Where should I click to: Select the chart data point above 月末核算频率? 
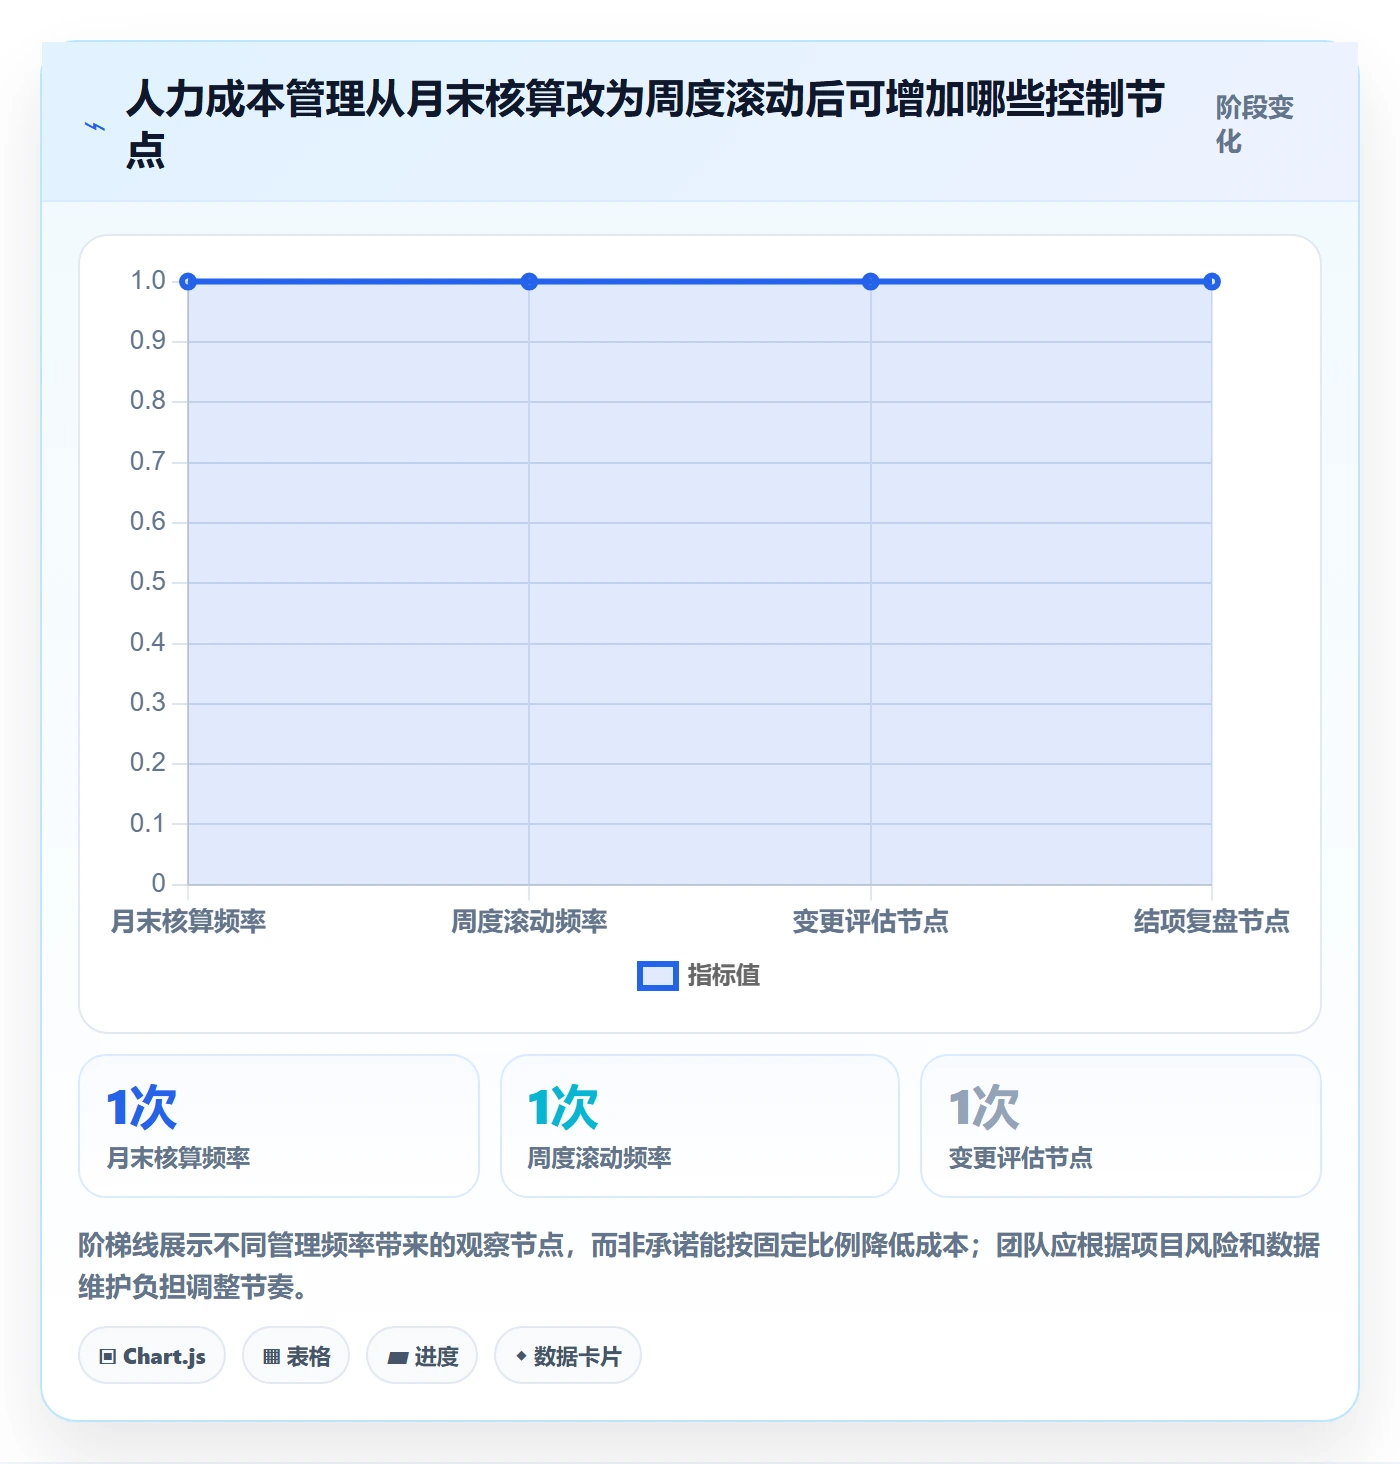pos(188,282)
